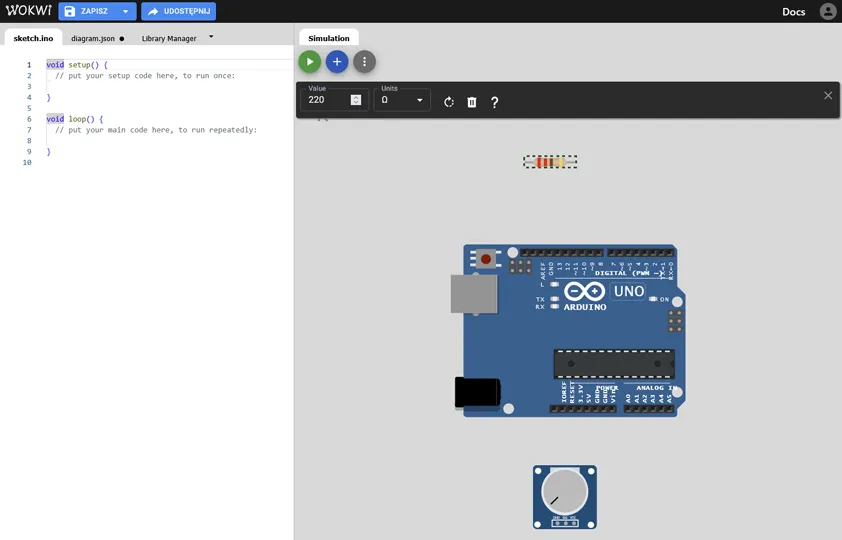Screen dimensions: 842x540
Task: Click the main code comment on line 7
Action: pyautogui.click(x=156, y=130)
